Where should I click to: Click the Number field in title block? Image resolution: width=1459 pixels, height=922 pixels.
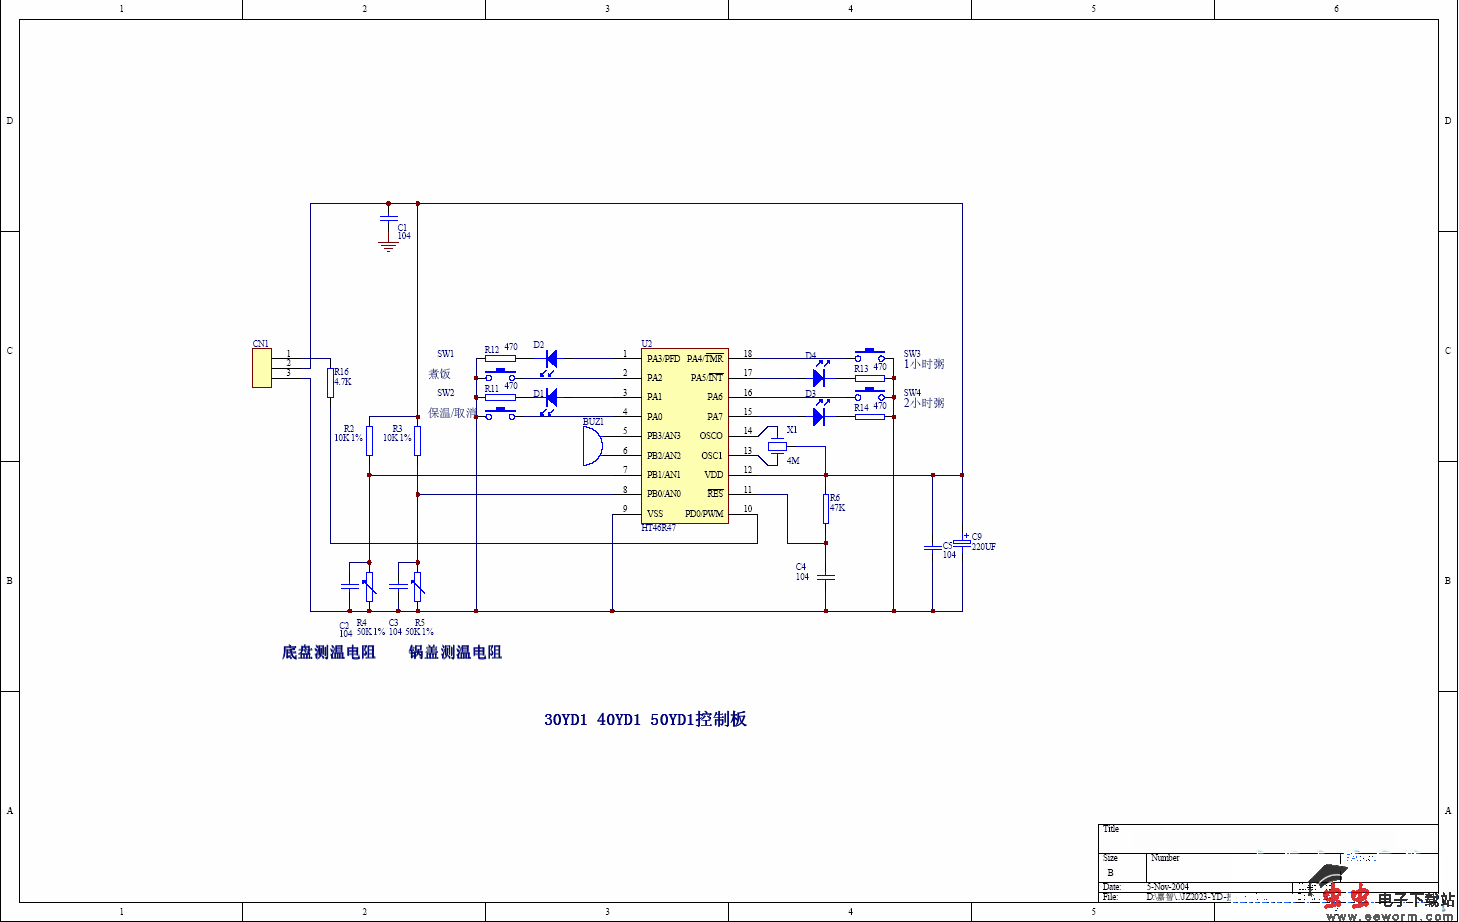(1165, 858)
